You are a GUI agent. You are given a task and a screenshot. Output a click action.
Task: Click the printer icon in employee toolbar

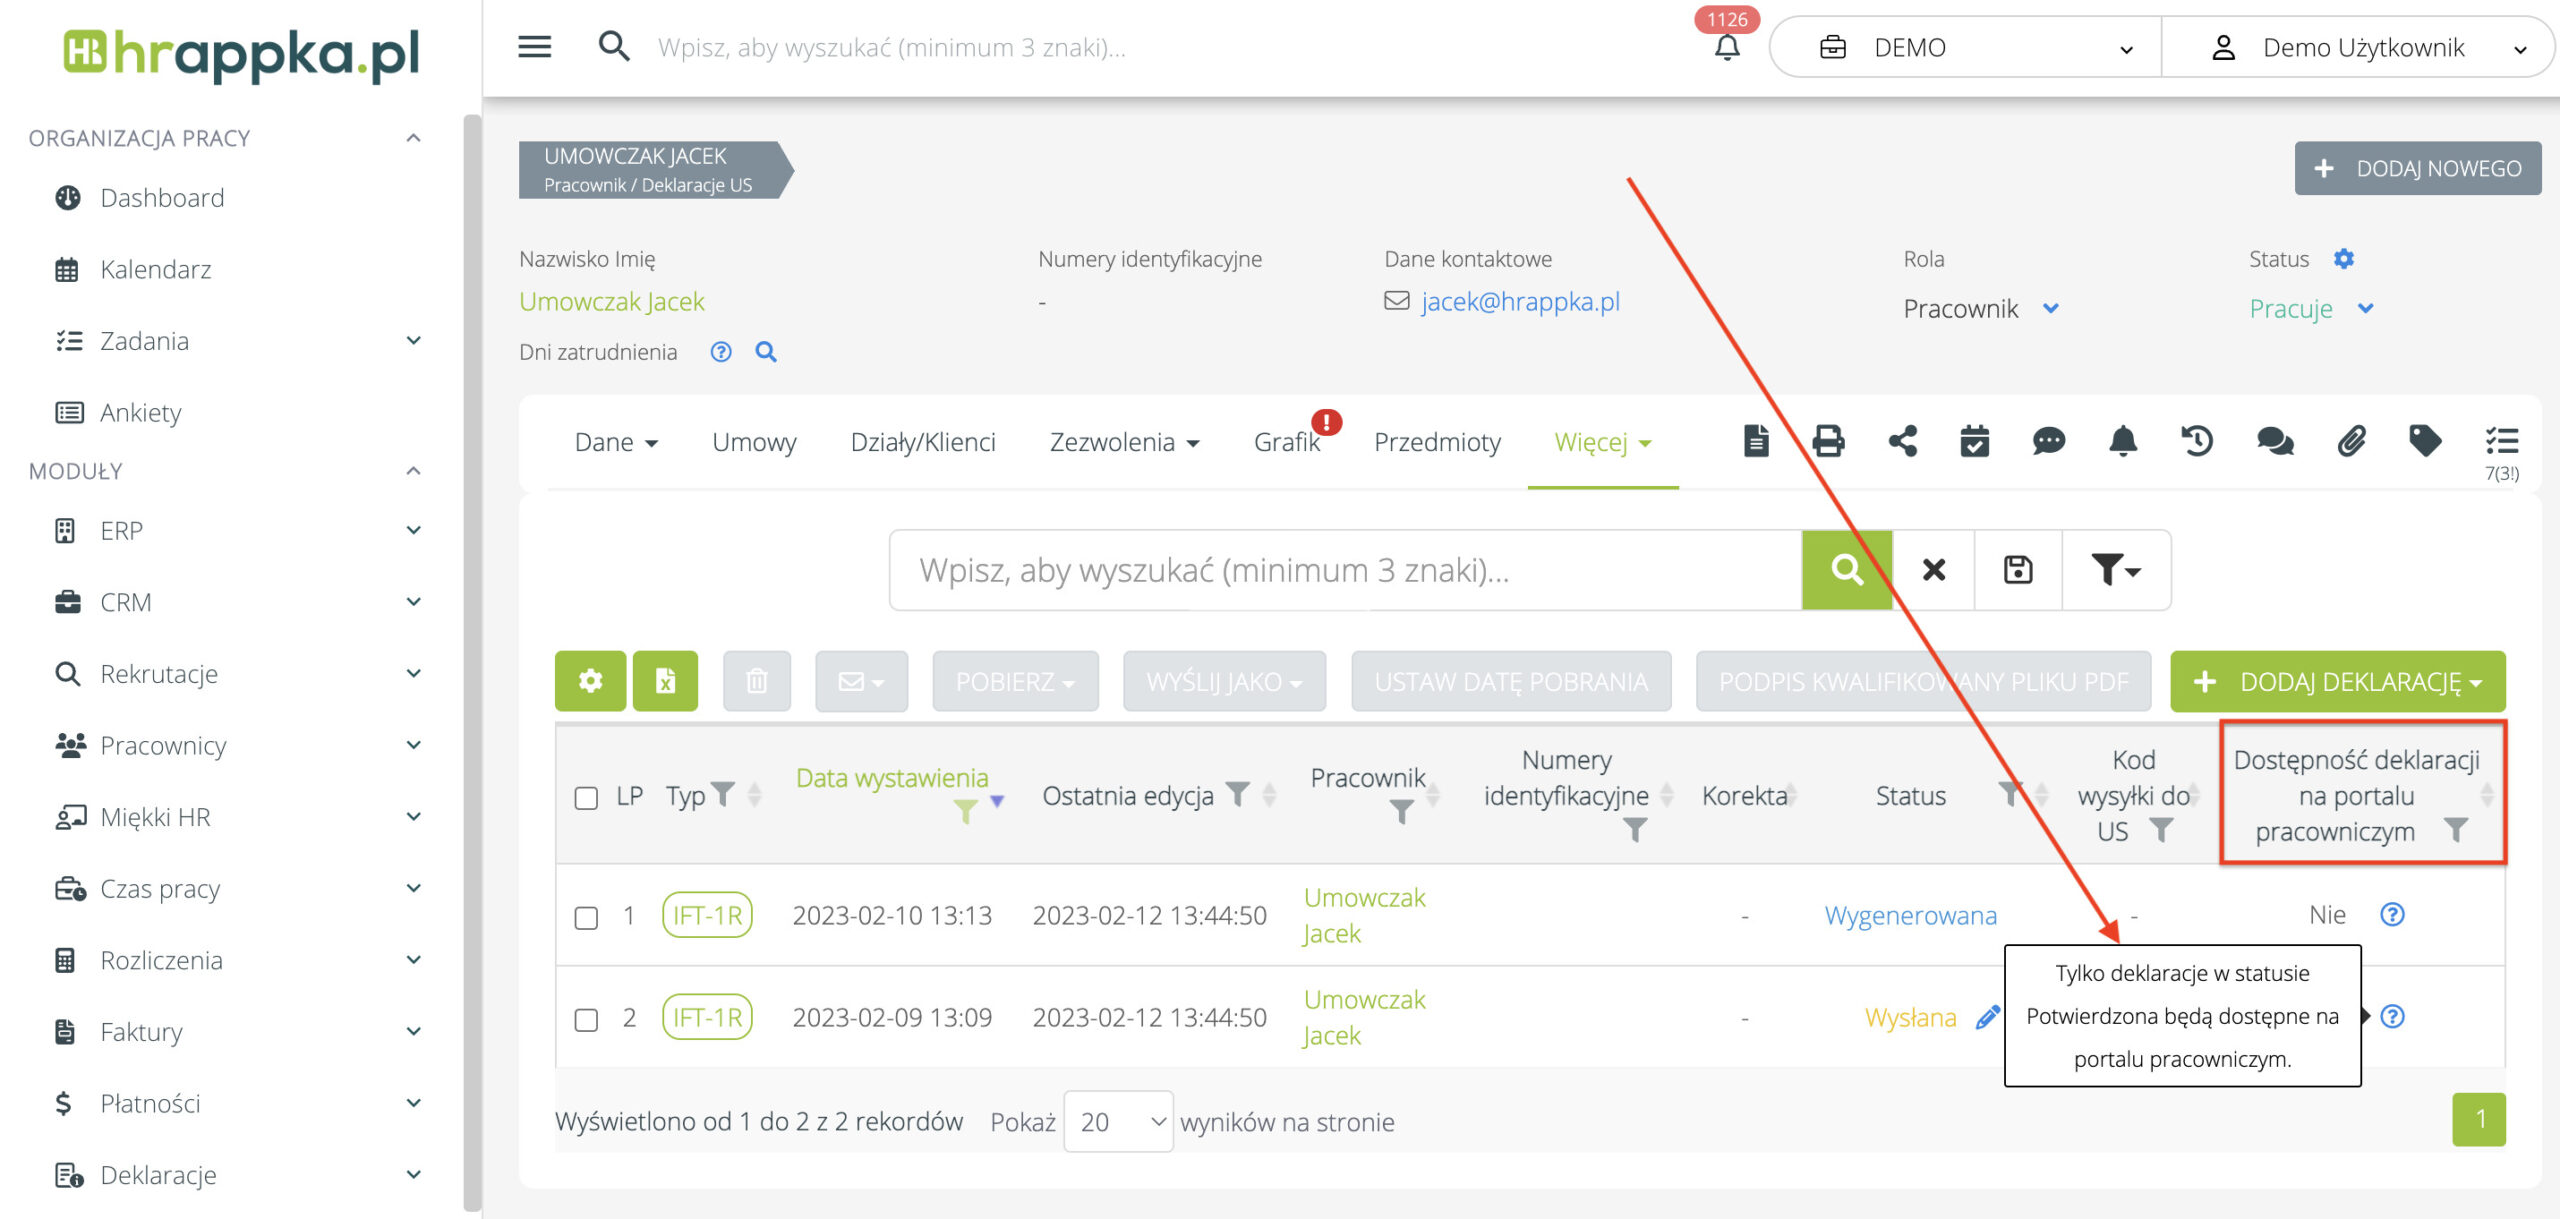1828,441
